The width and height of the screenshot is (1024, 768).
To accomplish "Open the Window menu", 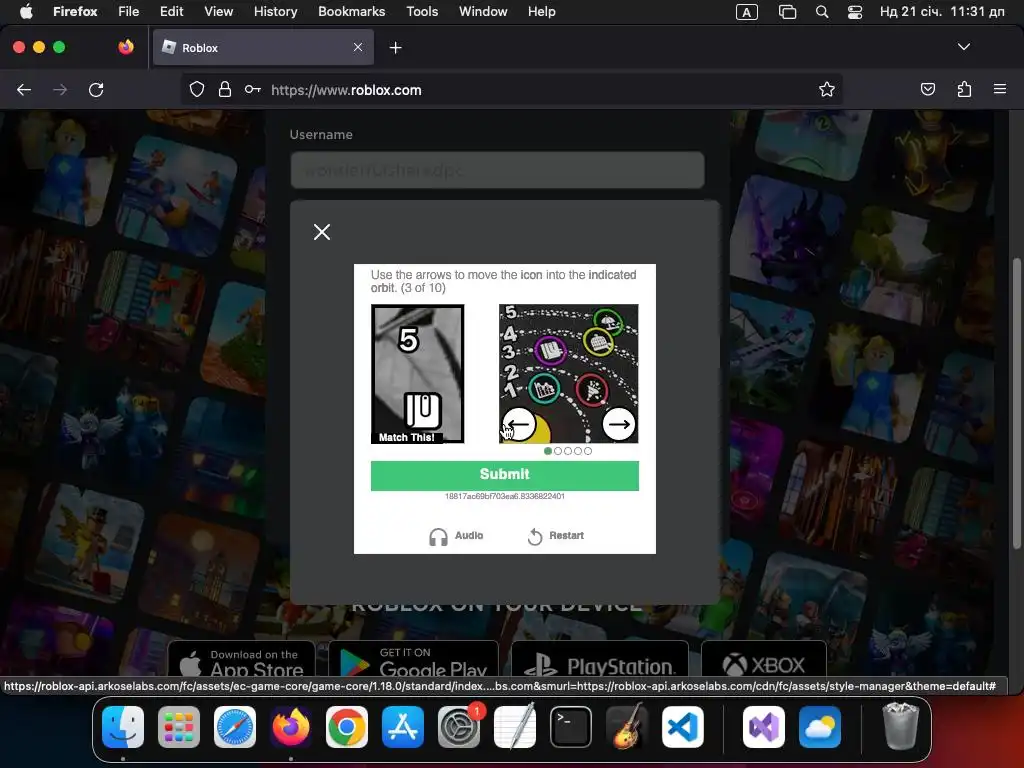I will click(483, 12).
